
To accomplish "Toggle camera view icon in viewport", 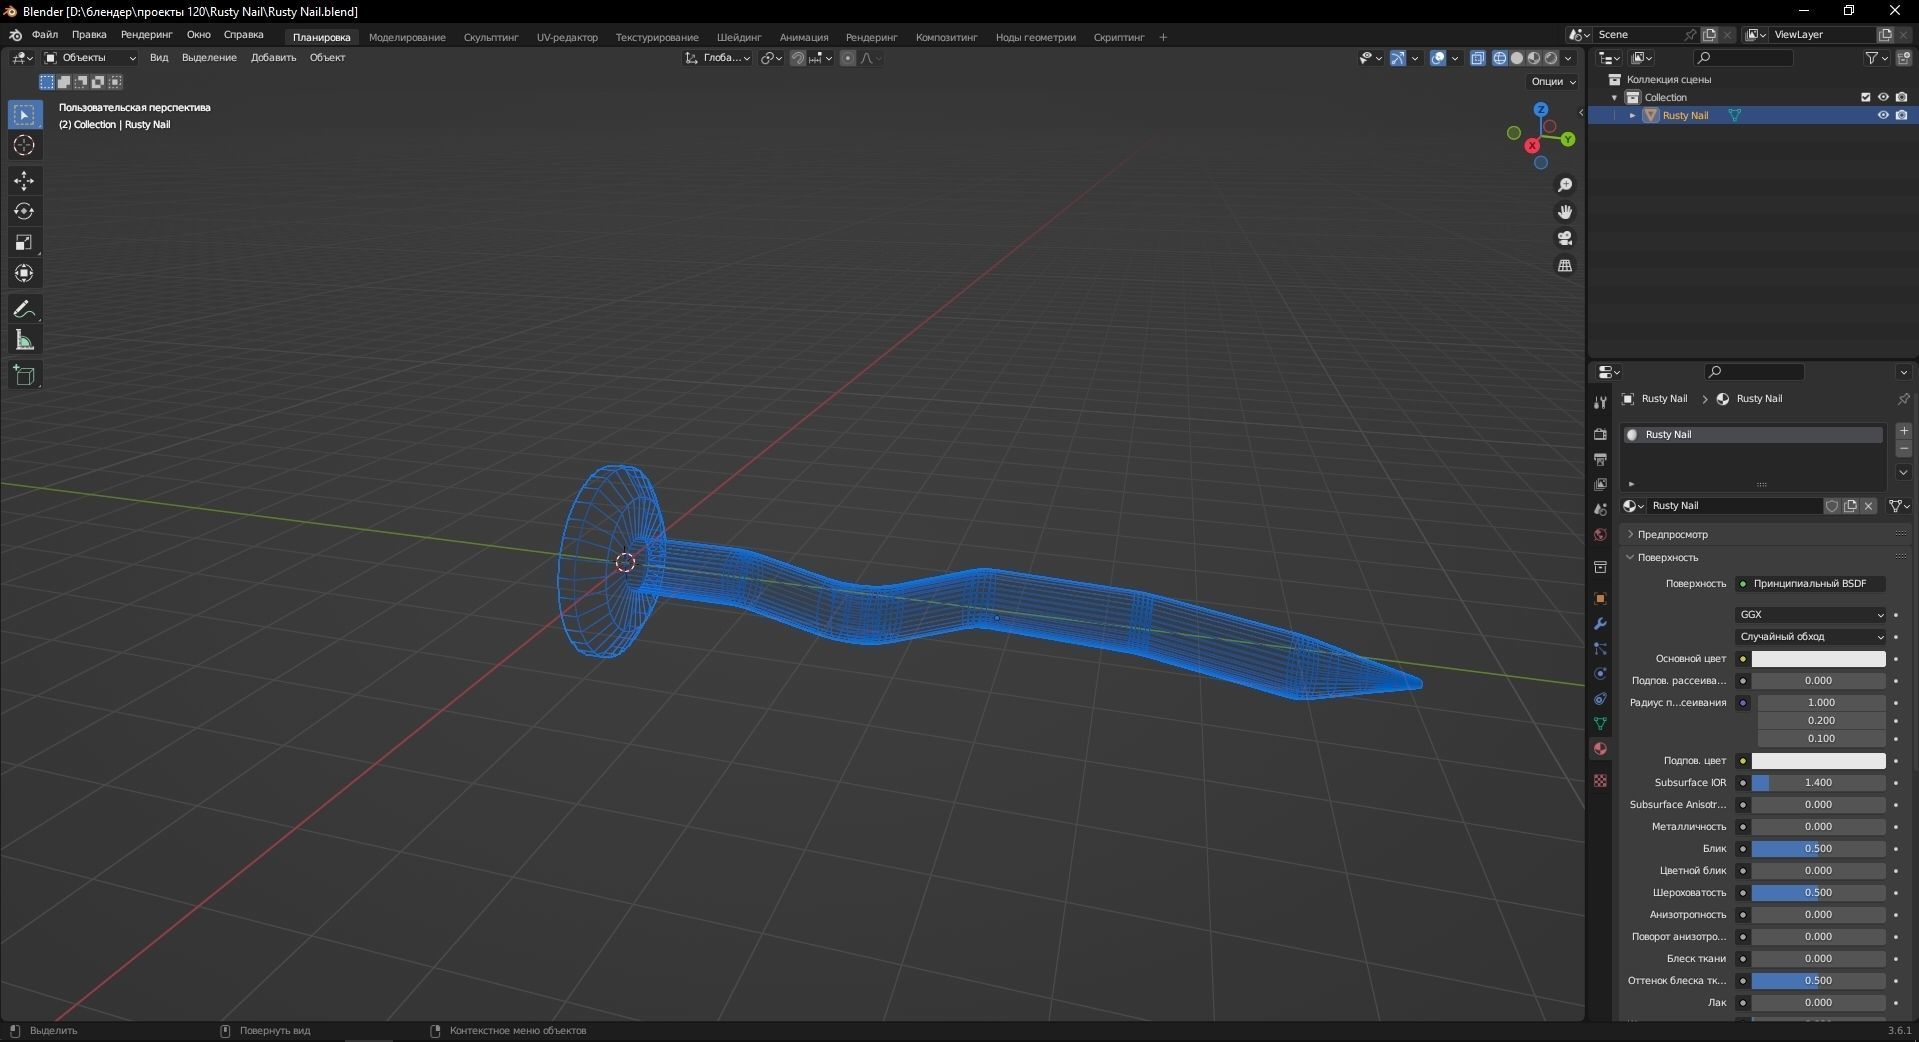I will pos(1565,239).
